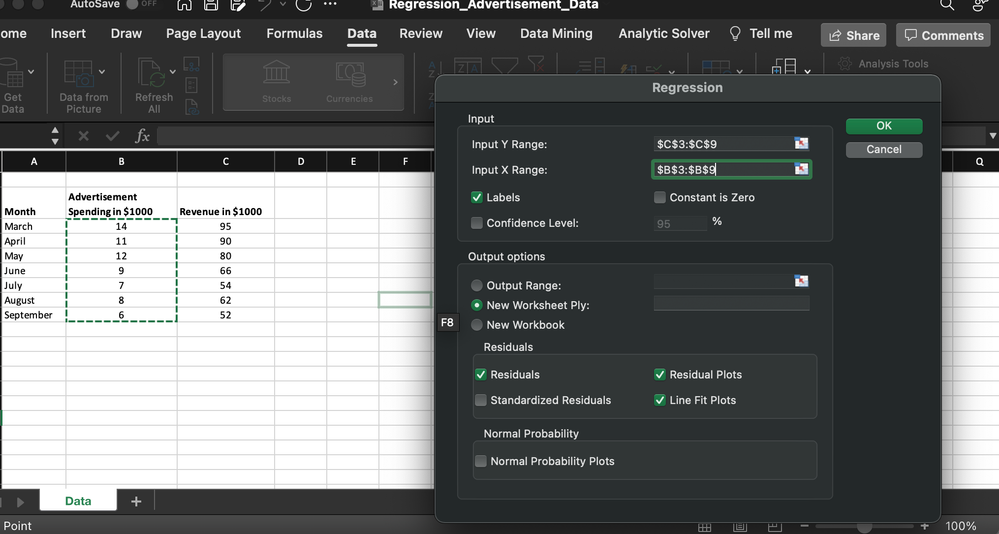Screen dimensions: 999x534
Task: Uncheck the Residual Plots checkbox
Action: [659, 375]
